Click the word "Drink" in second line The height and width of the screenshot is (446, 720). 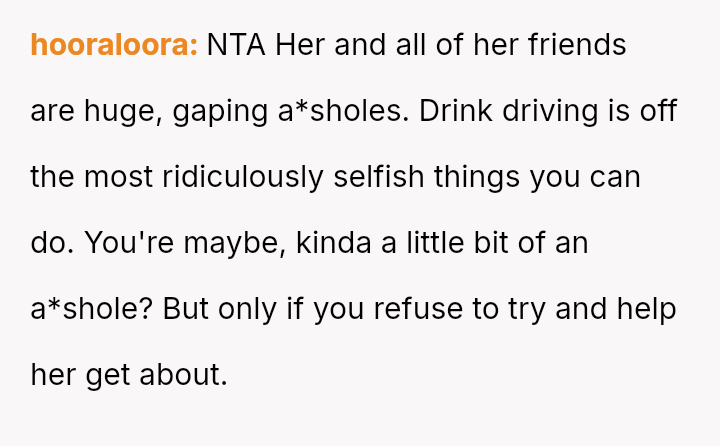(x=457, y=112)
